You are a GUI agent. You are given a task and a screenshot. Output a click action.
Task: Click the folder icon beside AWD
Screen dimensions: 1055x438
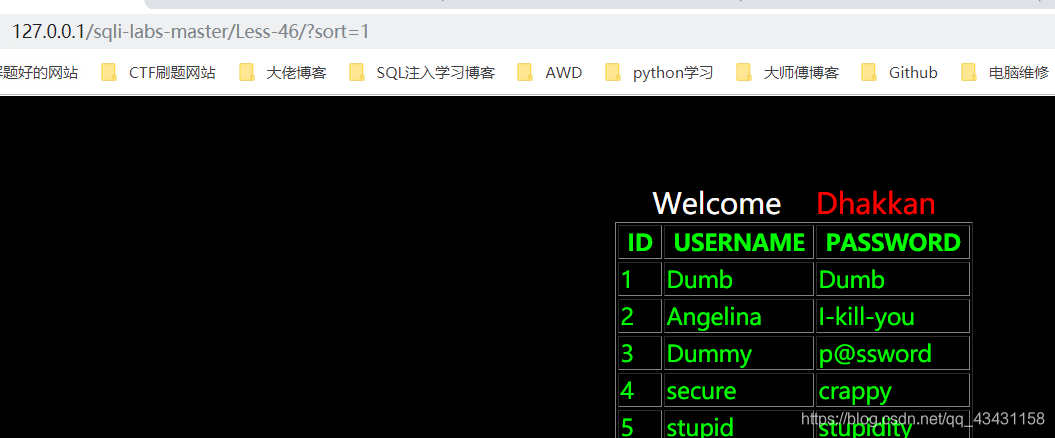tap(525, 73)
